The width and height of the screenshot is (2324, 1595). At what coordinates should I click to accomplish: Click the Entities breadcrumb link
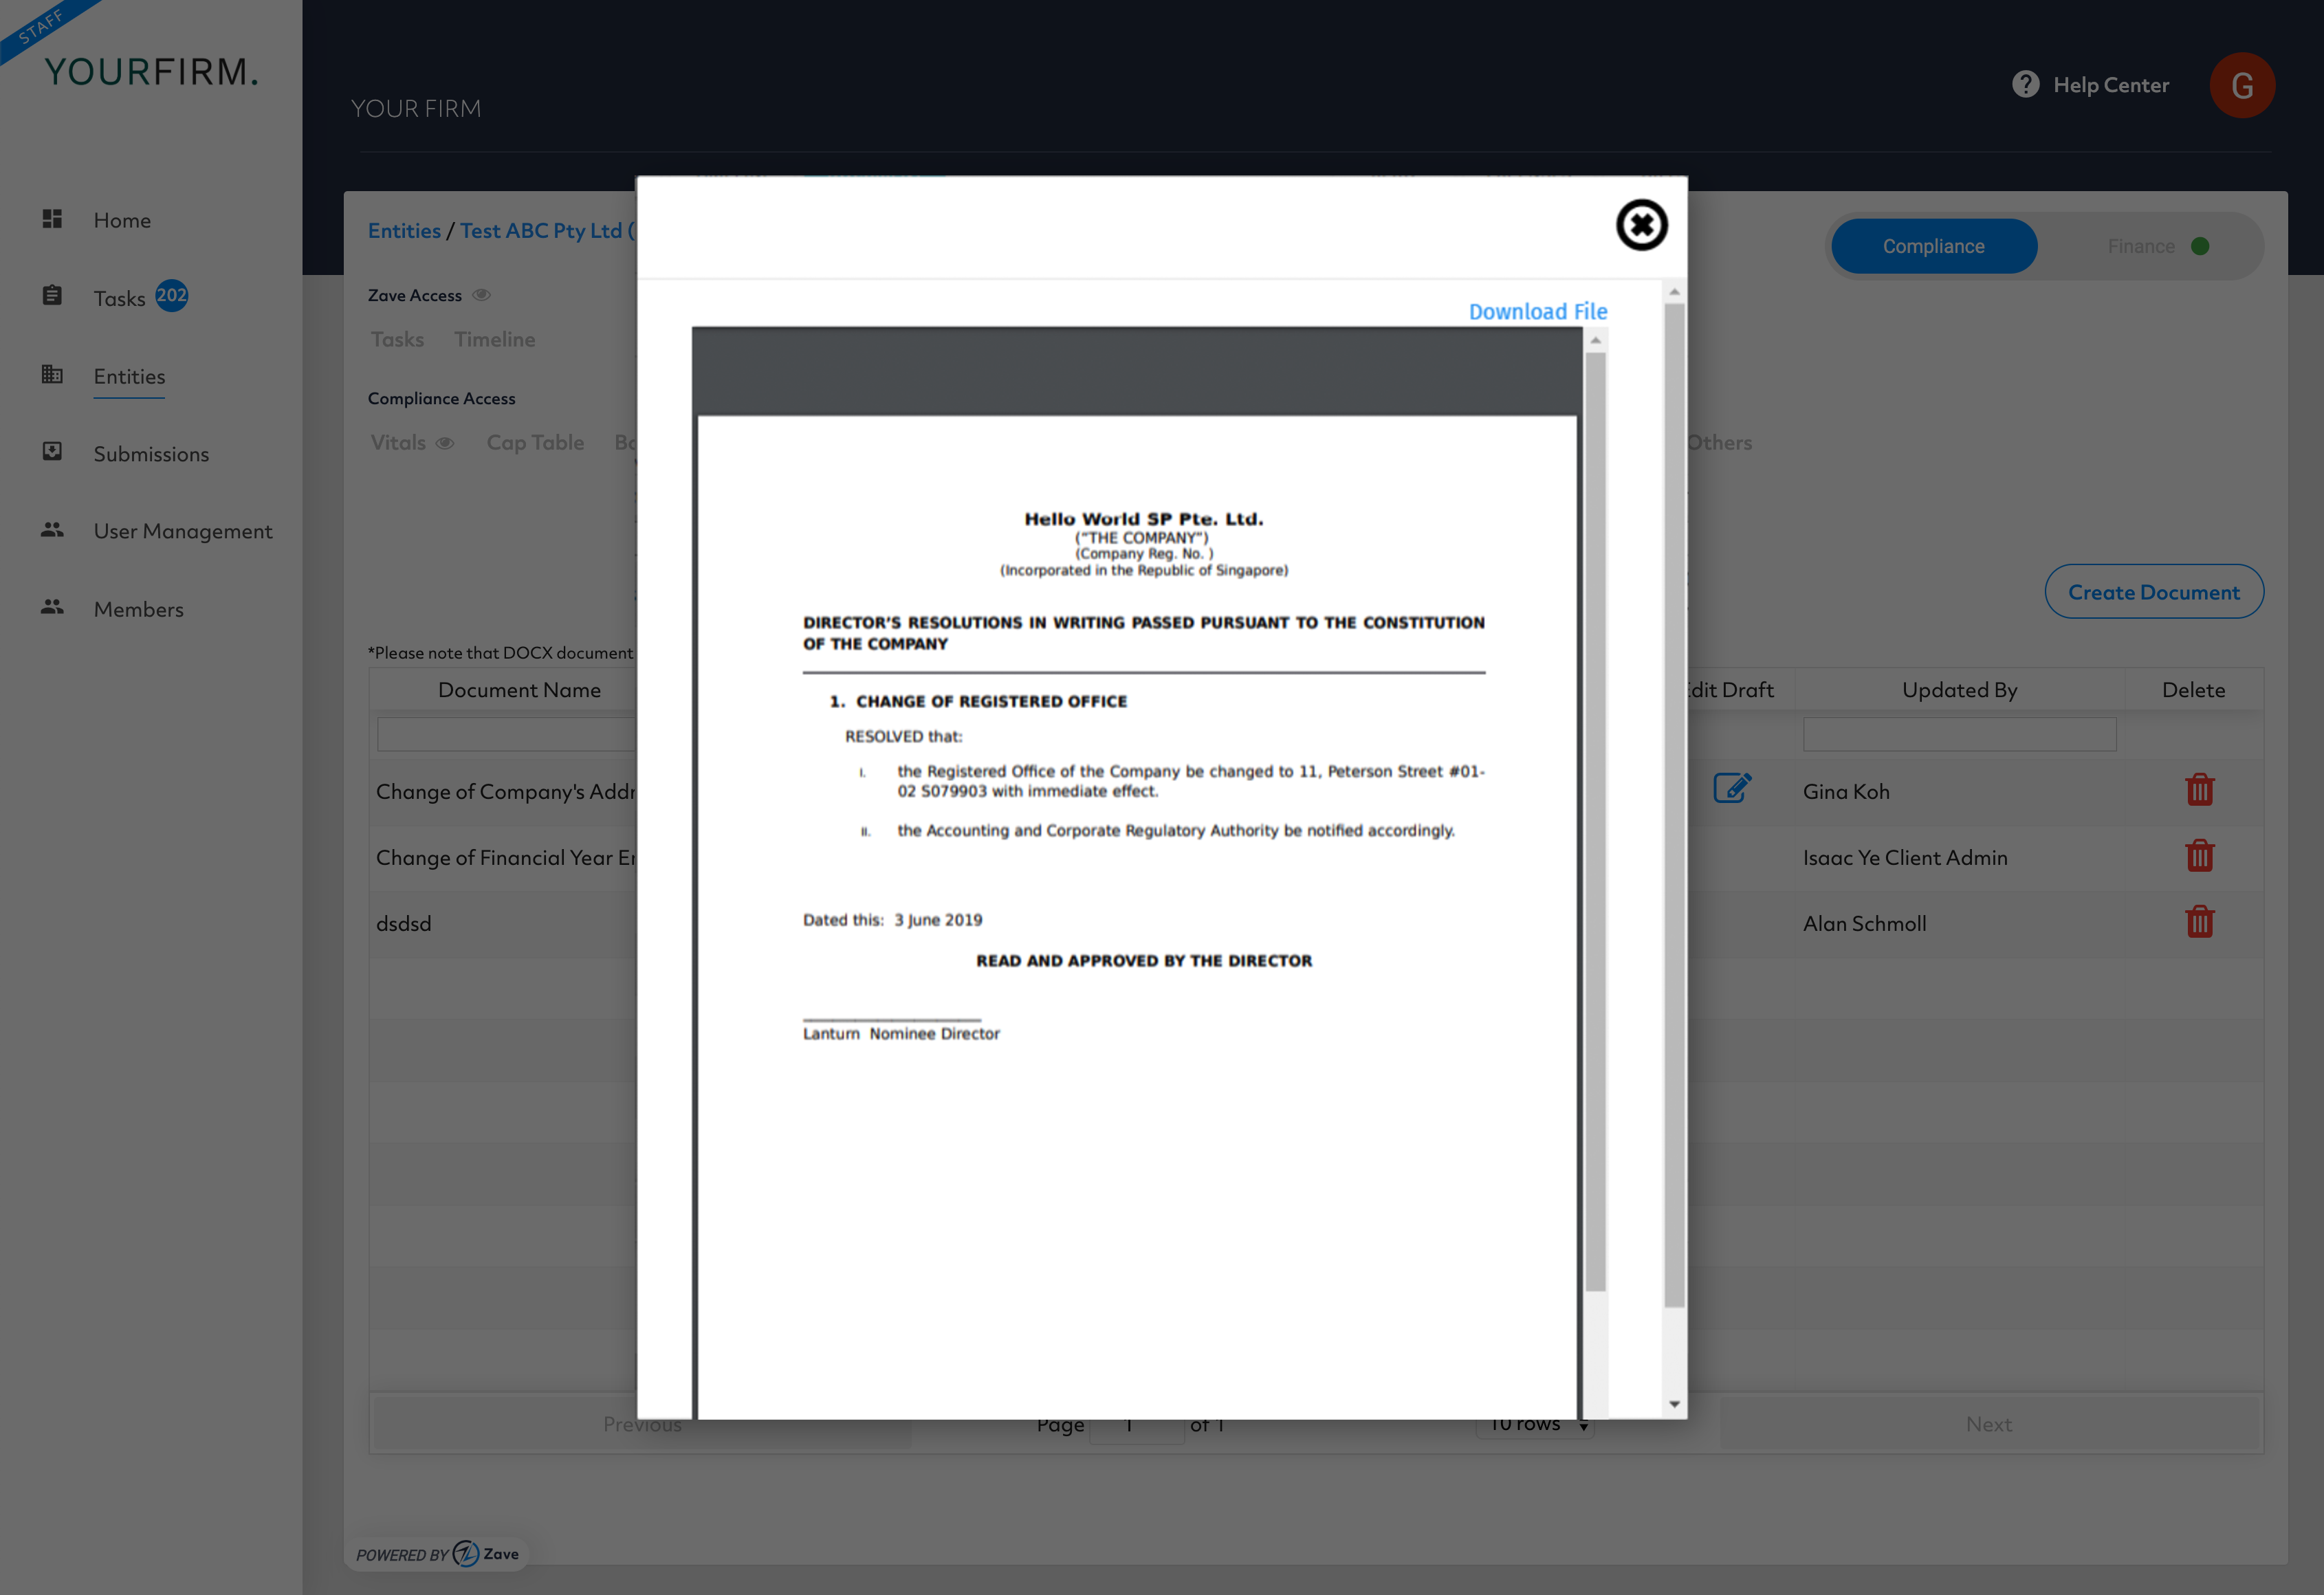click(x=404, y=231)
